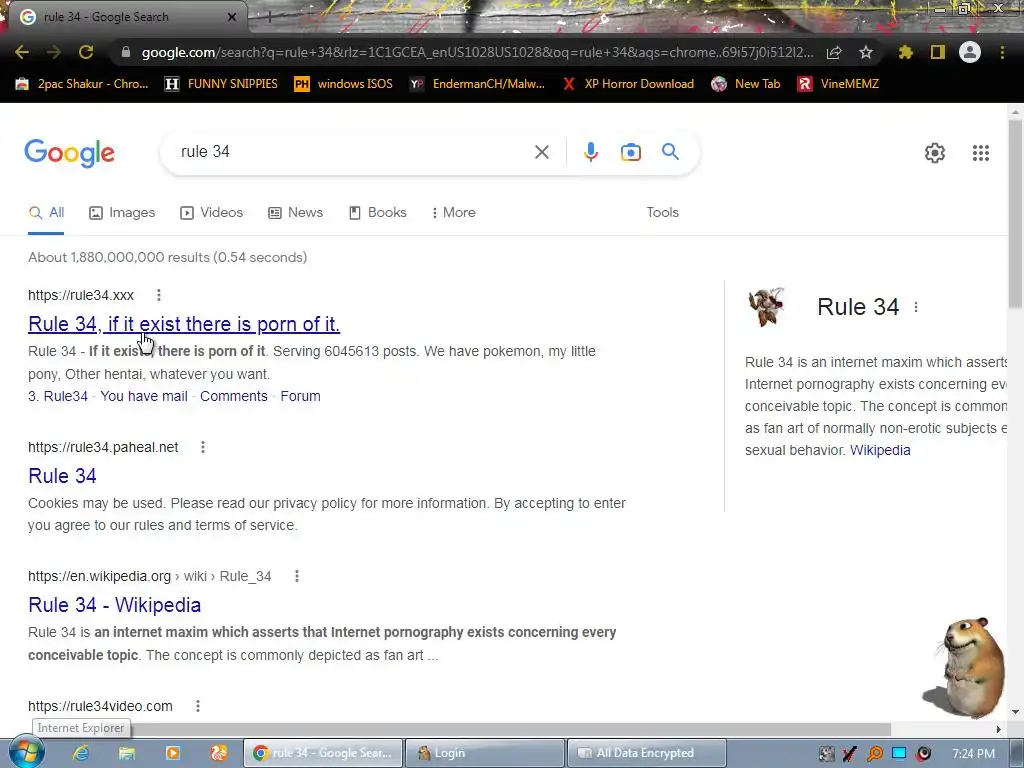The image size is (1024, 768).
Task: Expand the More search filters menu
Action: (453, 213)
